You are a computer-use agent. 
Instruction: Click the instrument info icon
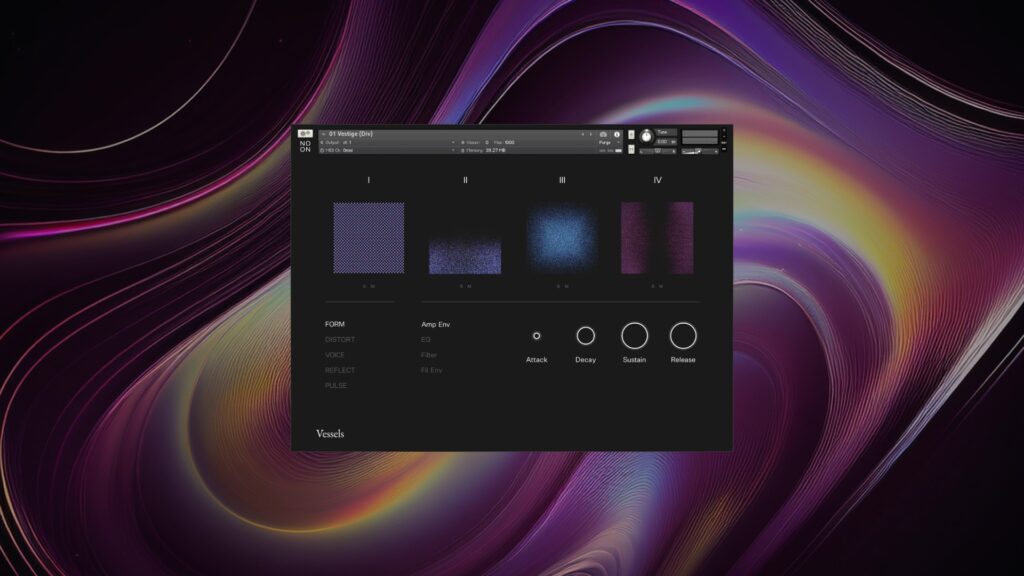617,134
